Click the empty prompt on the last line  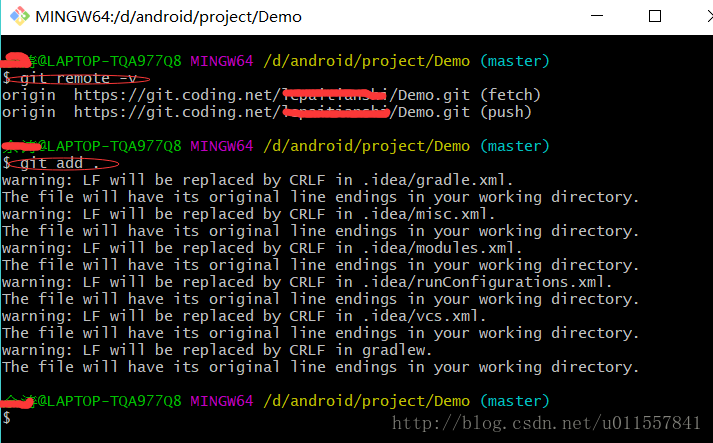[x=6, y=418]
